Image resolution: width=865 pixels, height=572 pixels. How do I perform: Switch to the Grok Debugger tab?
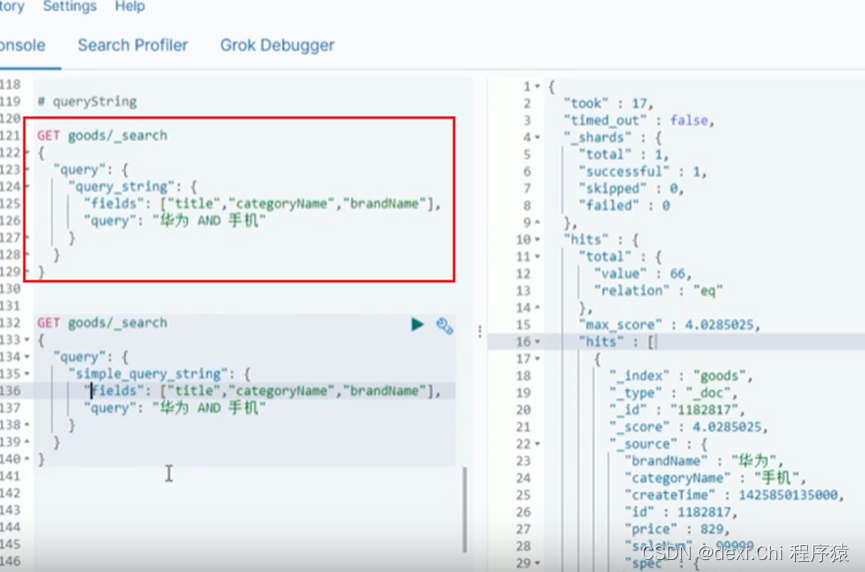tap(277, 45)
